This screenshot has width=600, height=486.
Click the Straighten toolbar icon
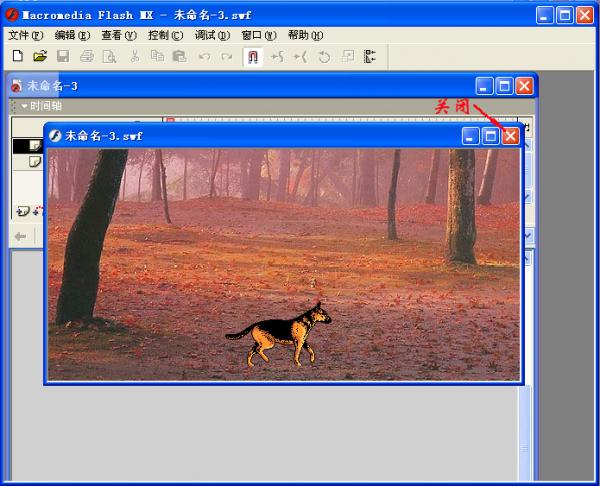coord(300,57)
